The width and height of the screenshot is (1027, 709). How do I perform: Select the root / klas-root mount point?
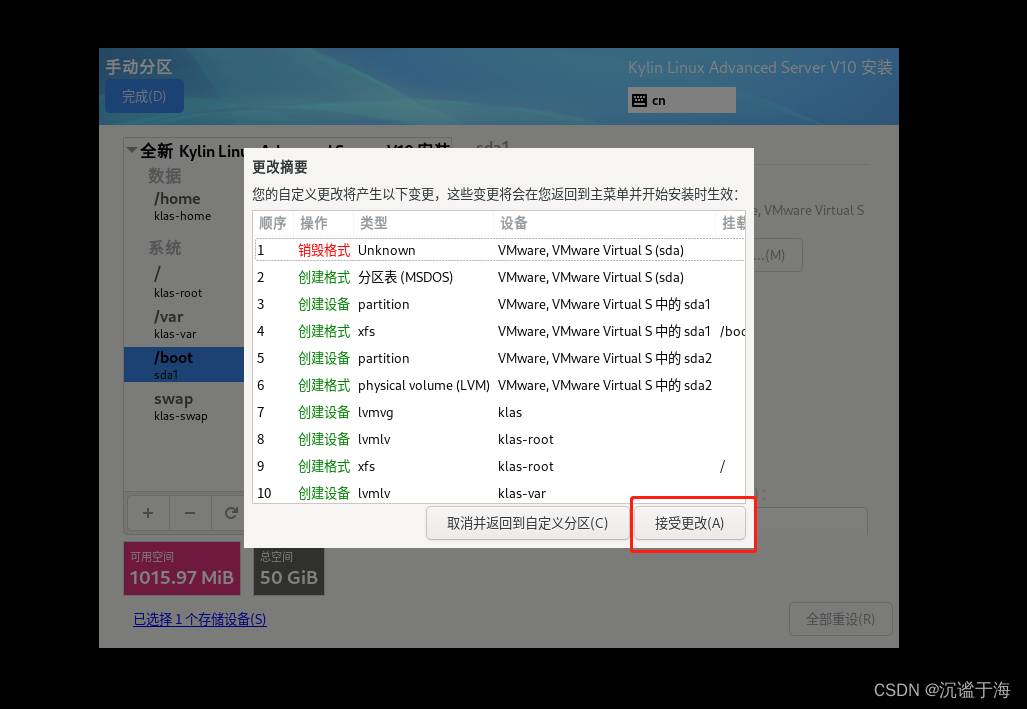point(183,282)
